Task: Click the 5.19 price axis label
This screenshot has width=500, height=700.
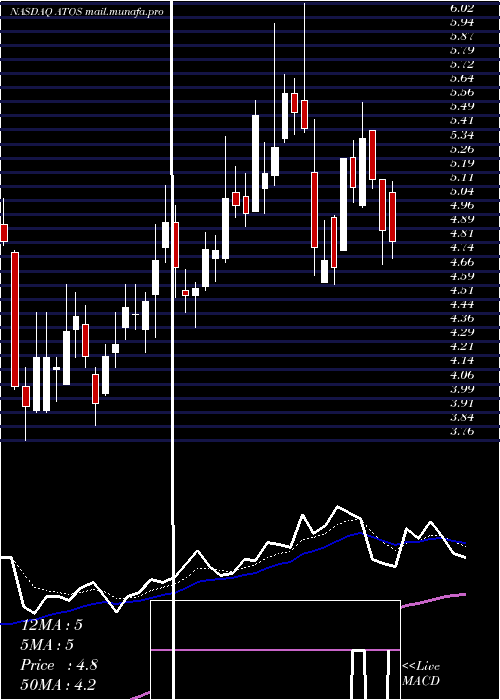Action: click(x=462, y=163)
